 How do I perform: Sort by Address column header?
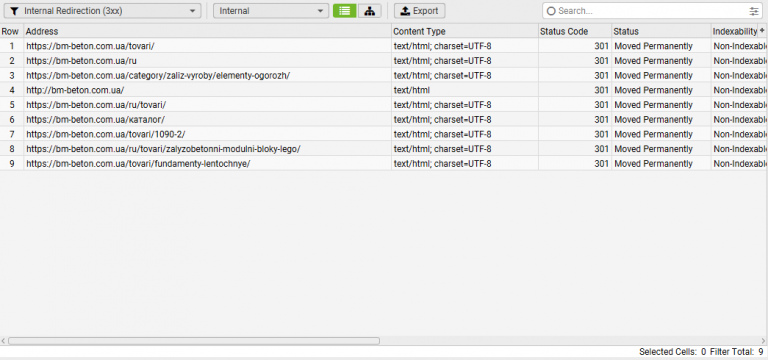coord(208,31)
